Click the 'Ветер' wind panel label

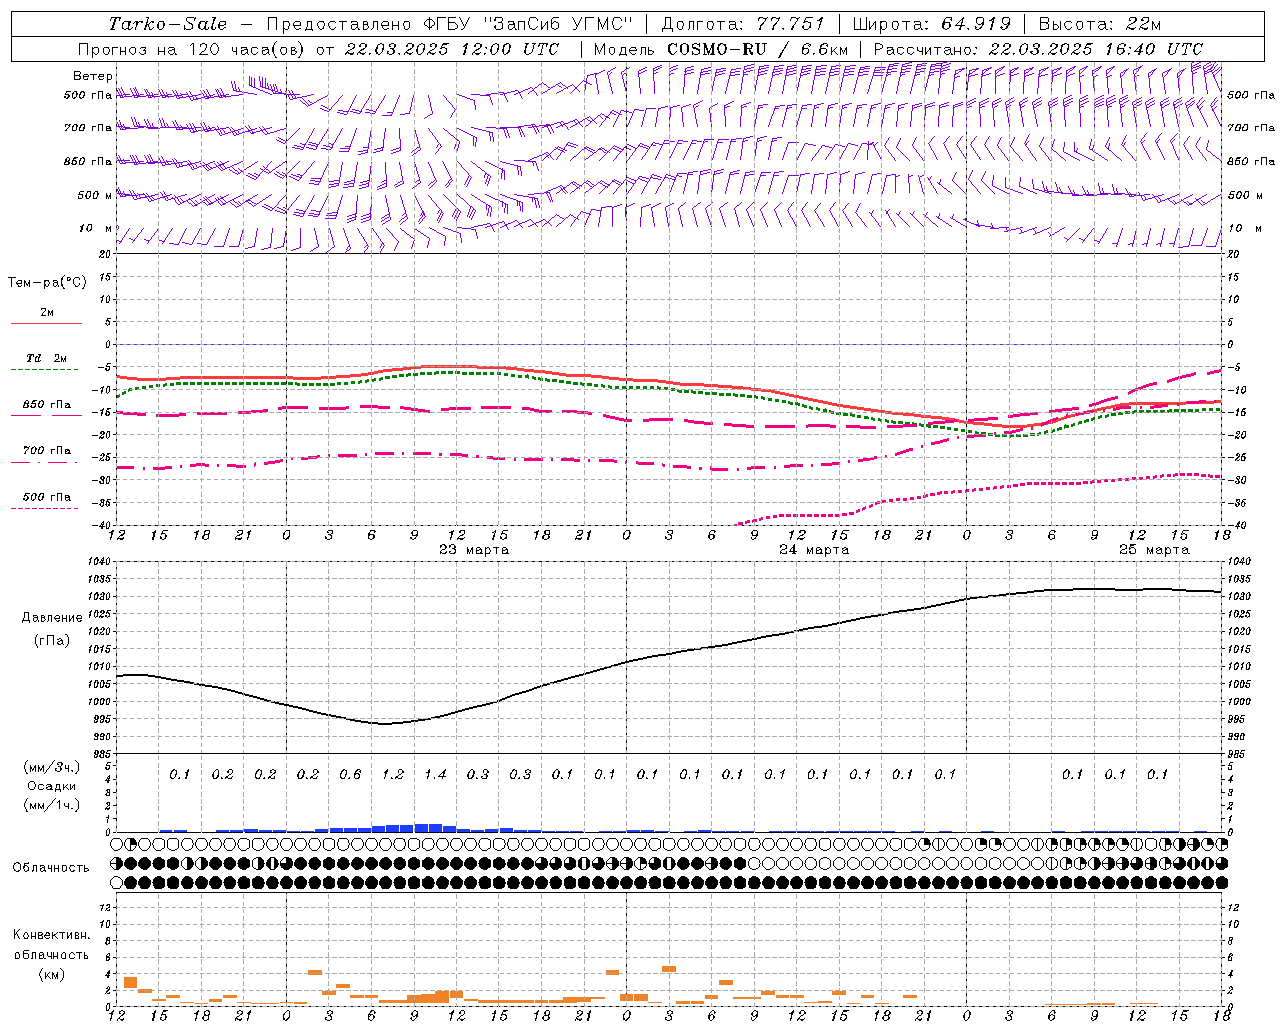coord(93,76)
